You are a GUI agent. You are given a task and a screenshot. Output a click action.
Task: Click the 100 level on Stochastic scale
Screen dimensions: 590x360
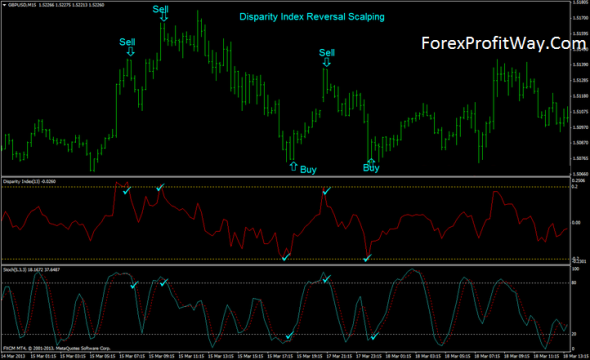(x=575, y=269)
